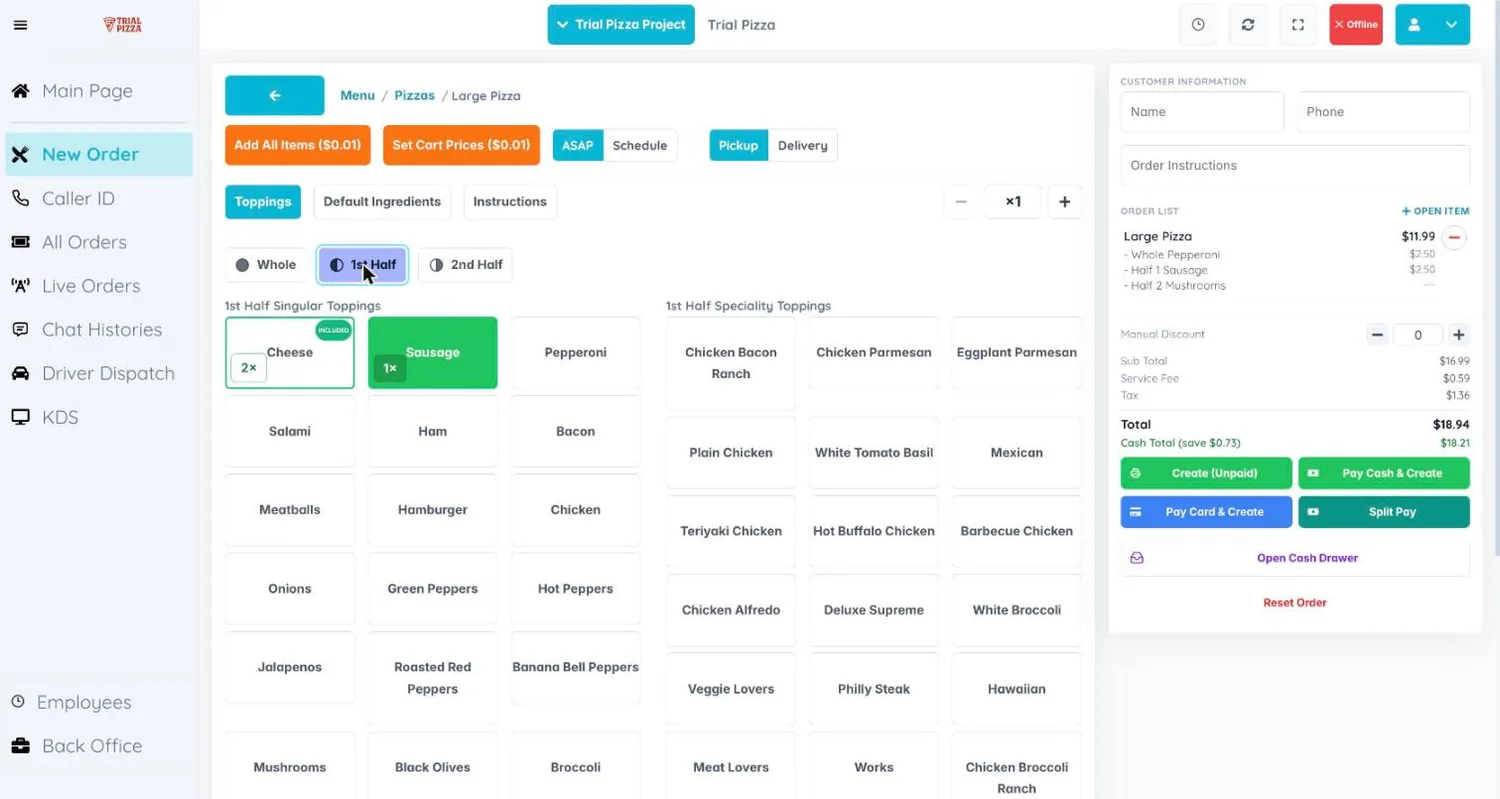Add Pepperoni topping
1500x799 pixels.
575,353
